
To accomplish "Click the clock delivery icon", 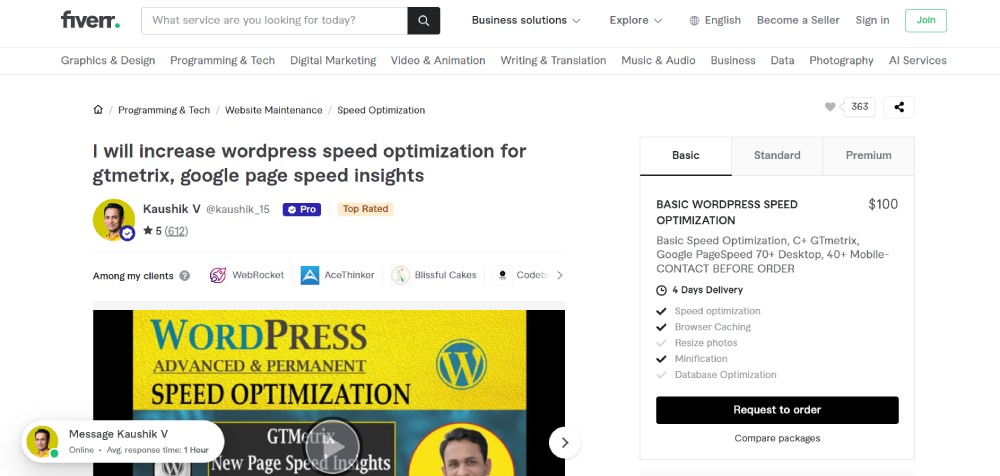I will point(661,290).
